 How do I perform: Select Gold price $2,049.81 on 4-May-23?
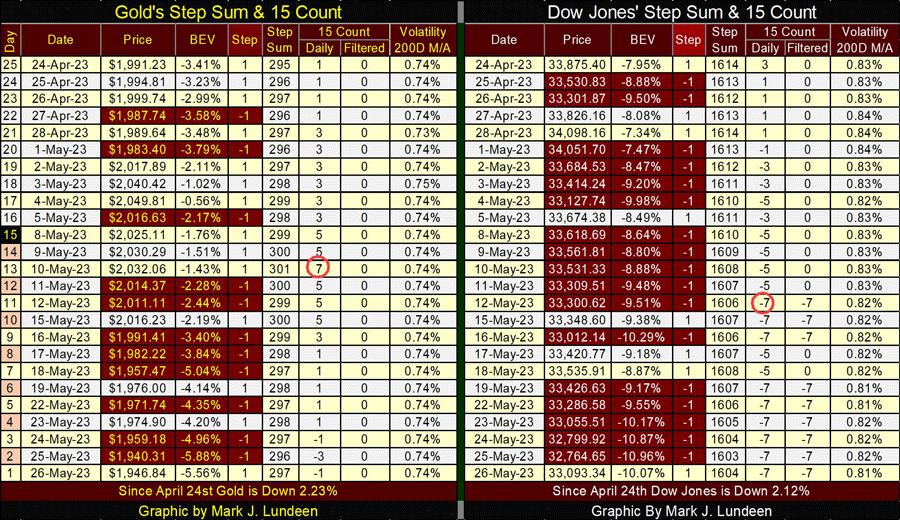pos(138,201)
